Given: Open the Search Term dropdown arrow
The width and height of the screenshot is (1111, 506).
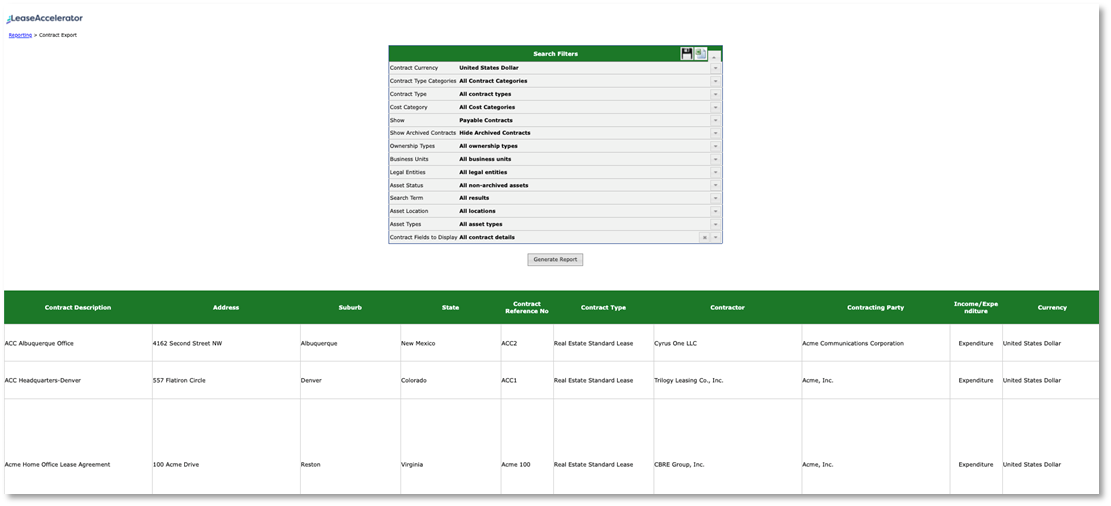Looking at the screenshot, I should click(716, 198).
